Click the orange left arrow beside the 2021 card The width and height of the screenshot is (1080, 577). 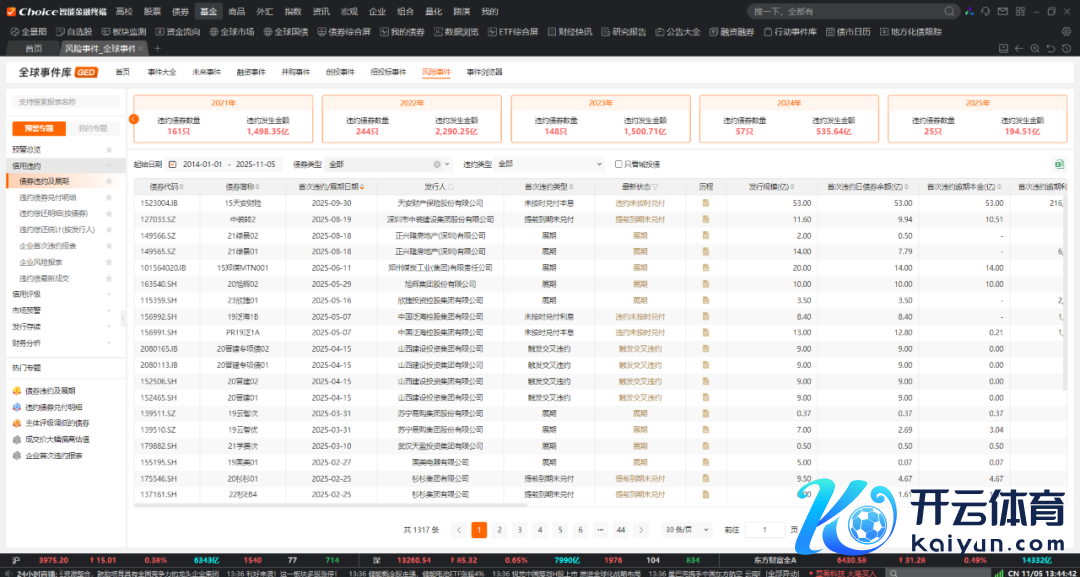[x=134, y=119]
